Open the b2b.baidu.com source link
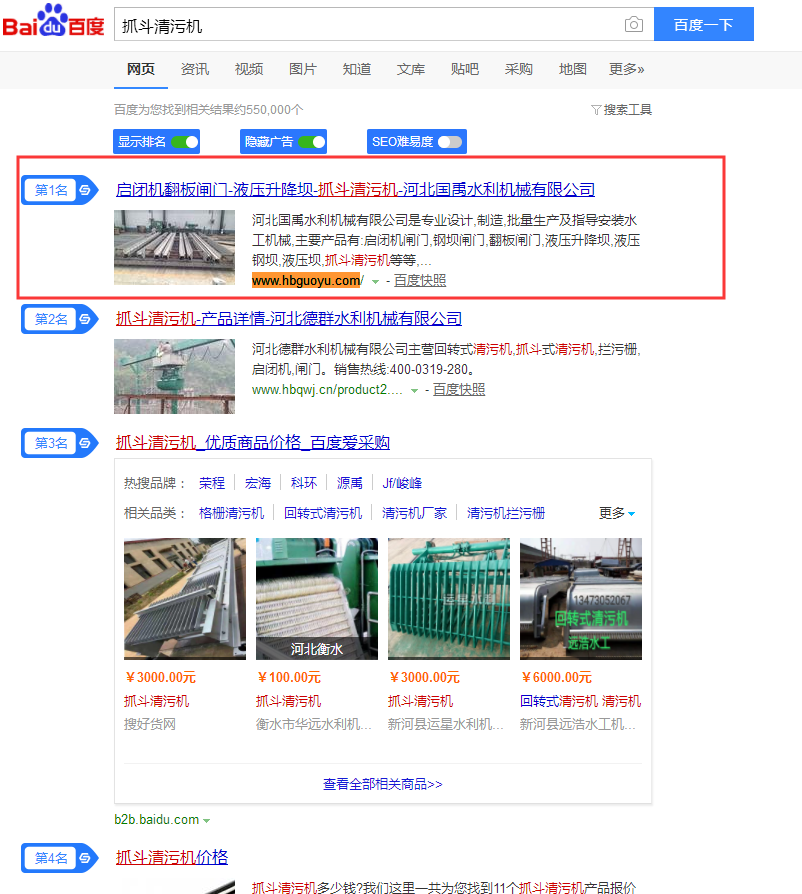 [157, 820]
